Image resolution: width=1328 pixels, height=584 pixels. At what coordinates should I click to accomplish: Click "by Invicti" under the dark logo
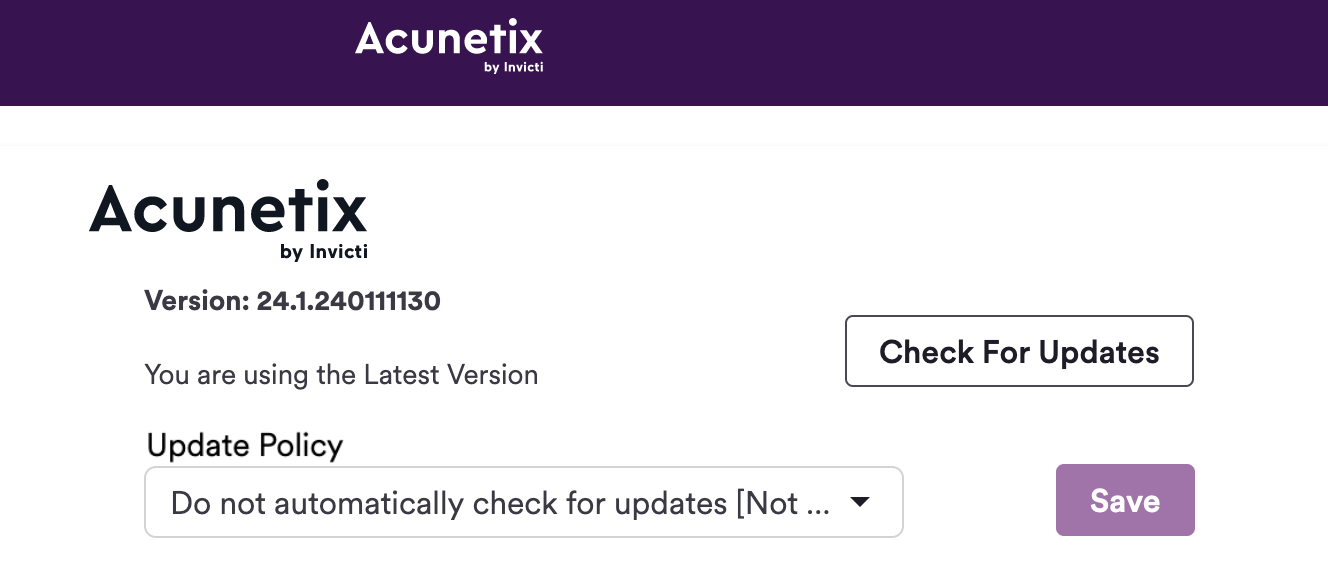click(324, 252)
